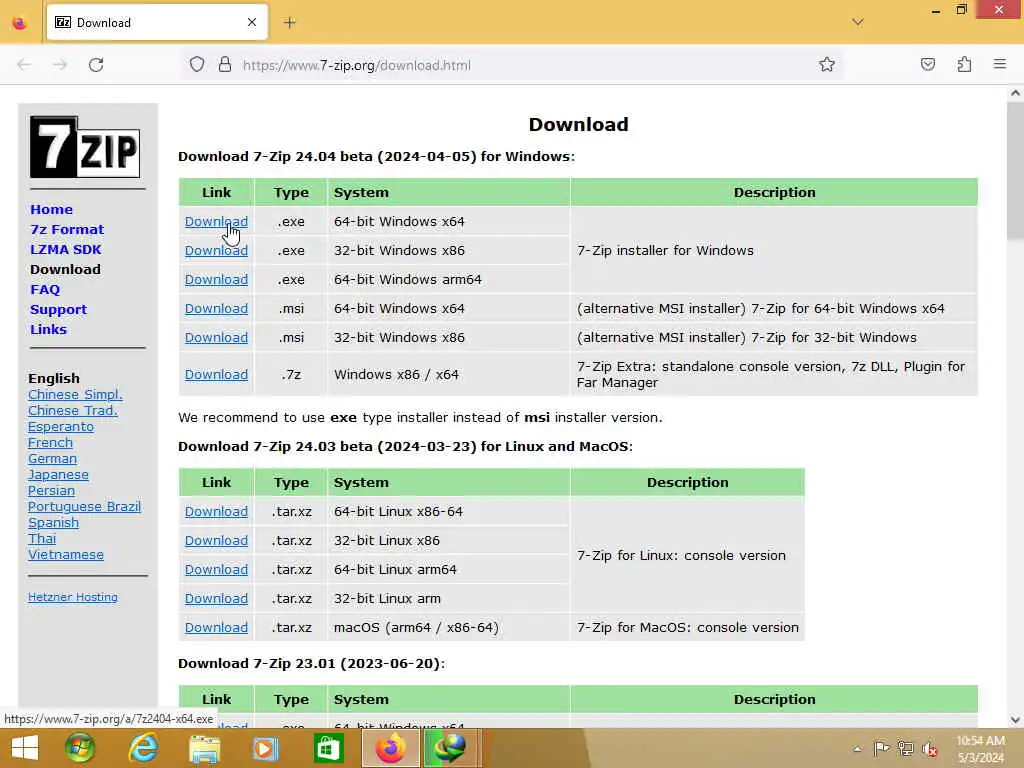
Task: Open the media player taskbar icon
Action: tap(265, 748)
